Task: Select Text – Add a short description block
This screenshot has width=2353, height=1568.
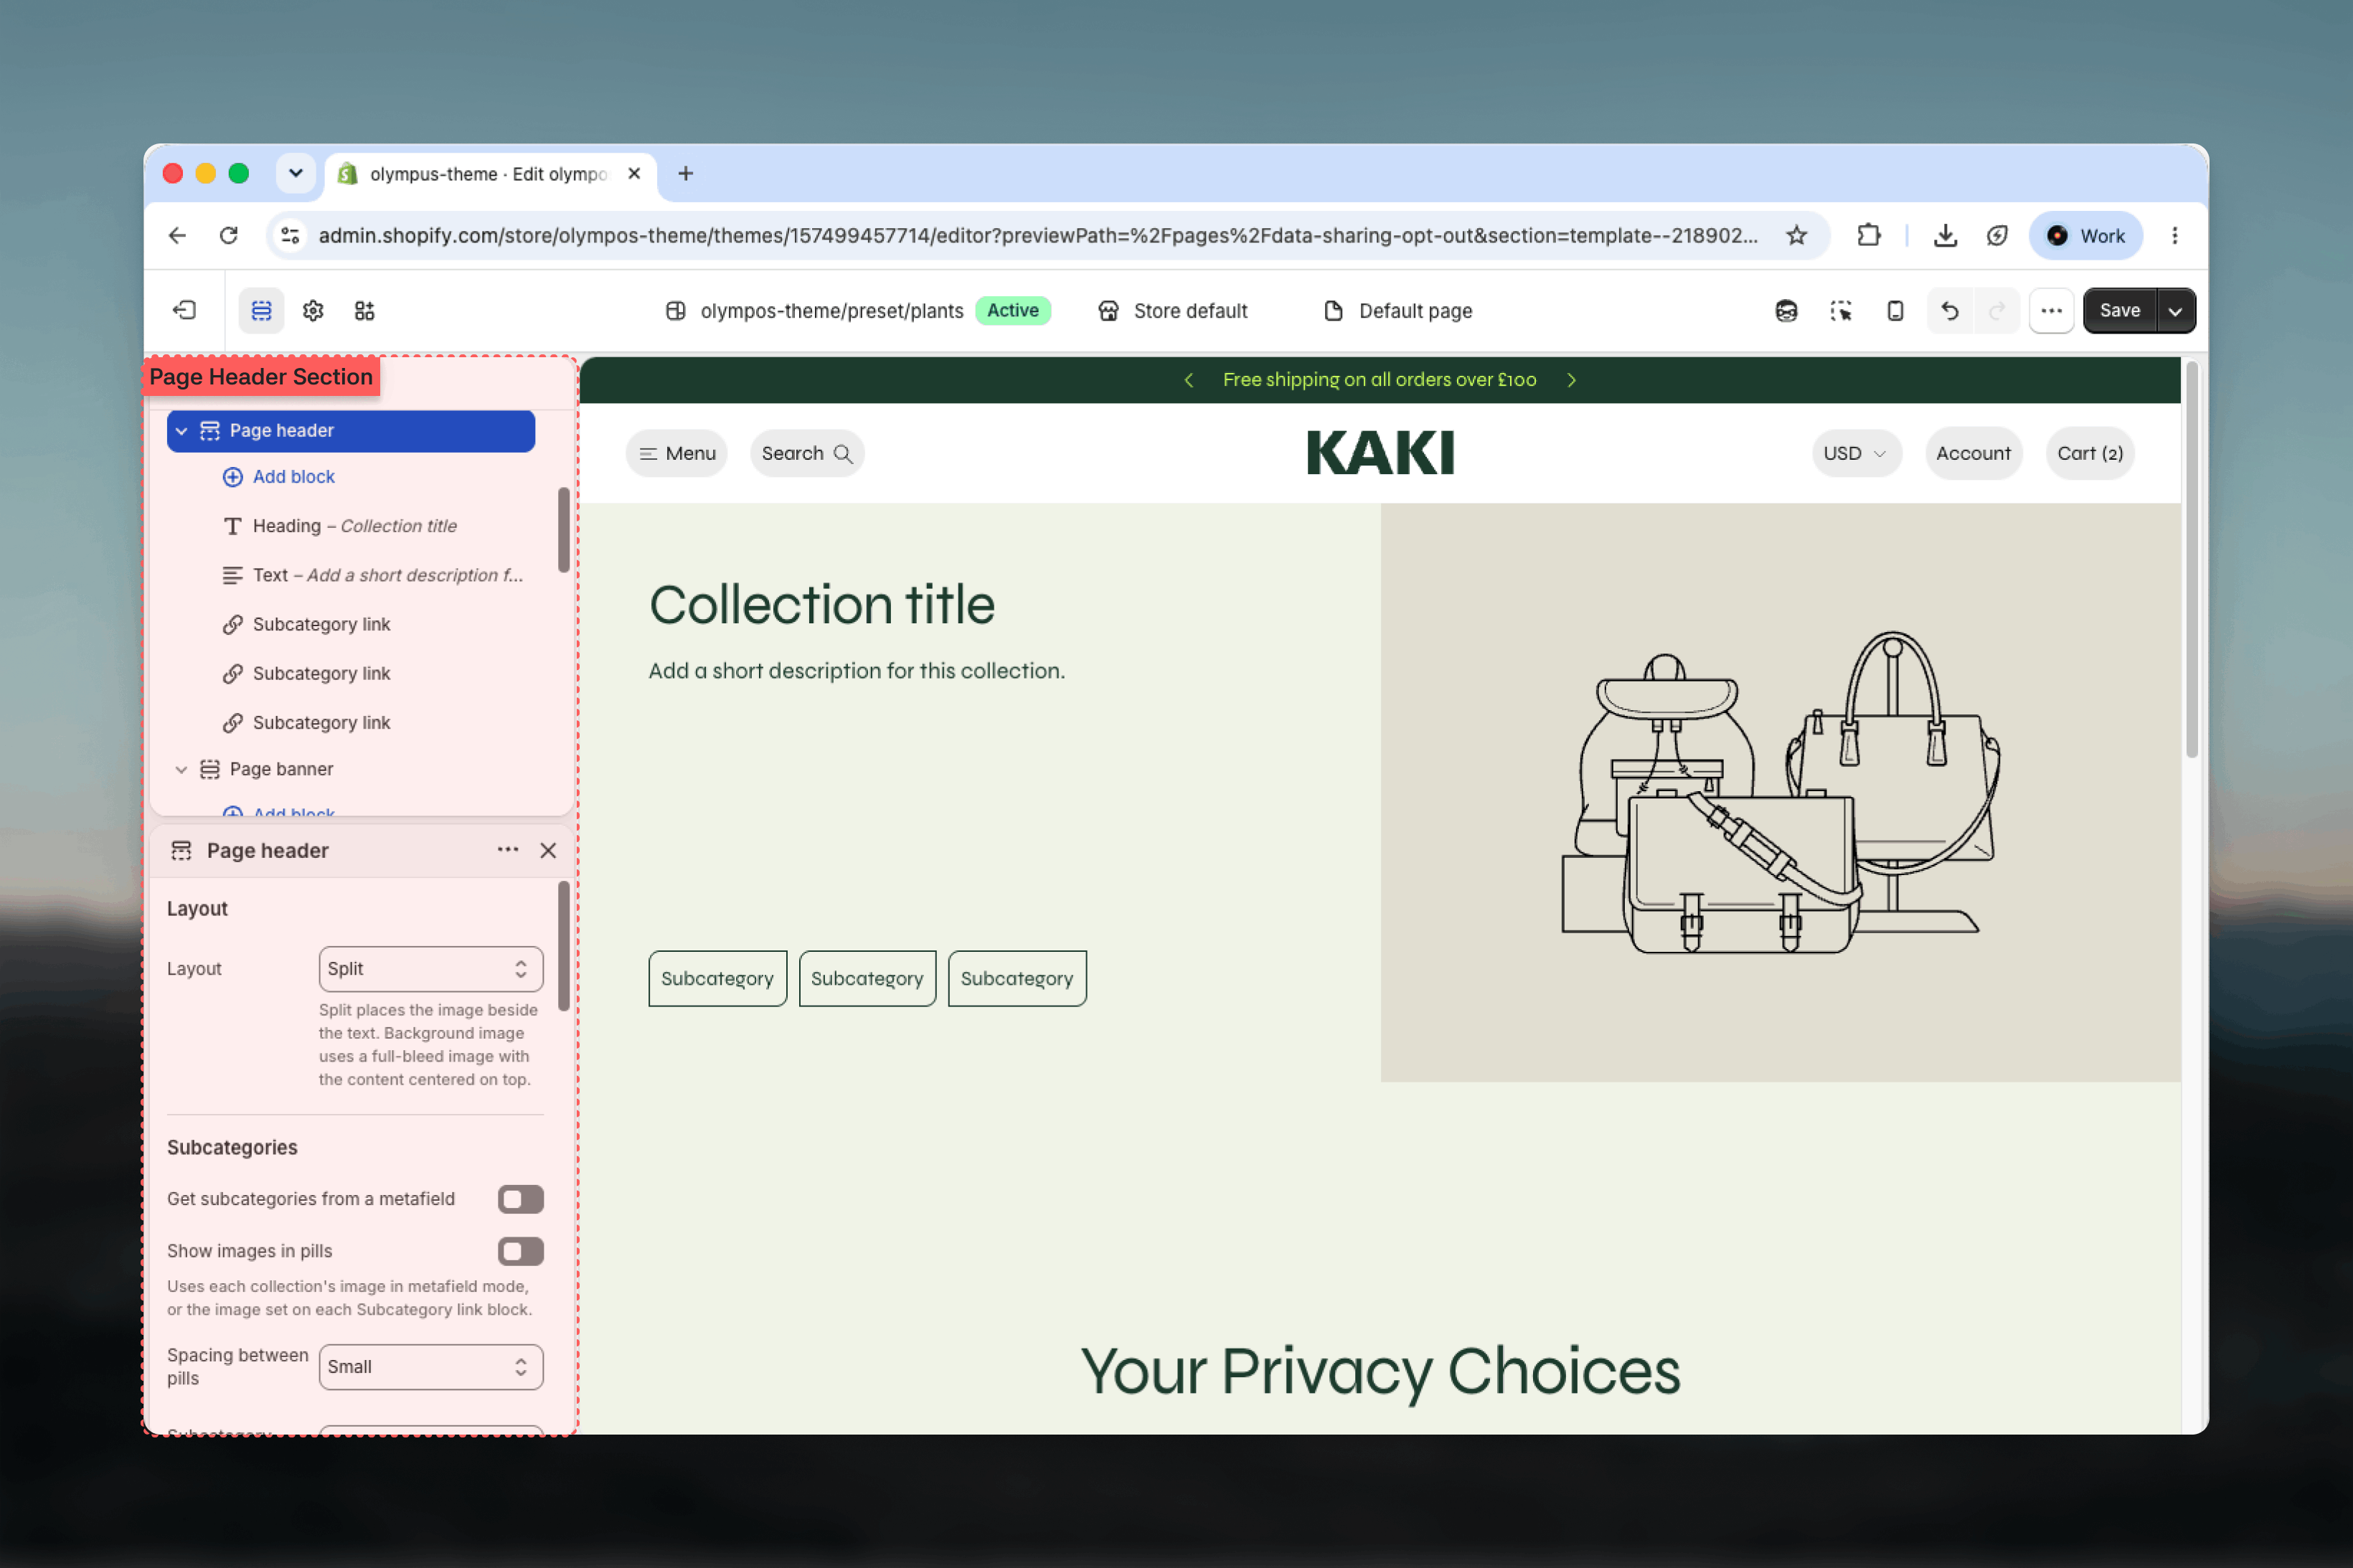Action: [x=372, y=575]
